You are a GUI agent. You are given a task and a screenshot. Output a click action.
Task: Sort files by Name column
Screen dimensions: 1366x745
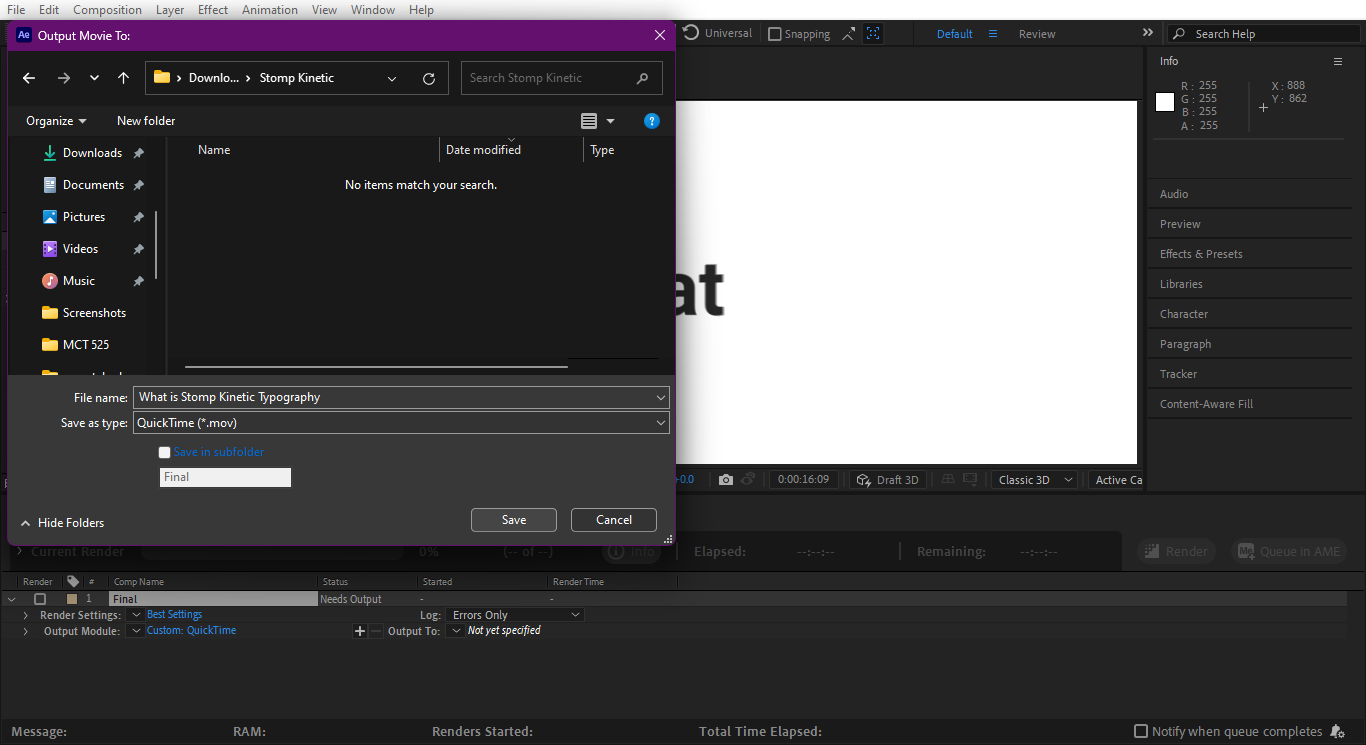(x=214, y=150)
